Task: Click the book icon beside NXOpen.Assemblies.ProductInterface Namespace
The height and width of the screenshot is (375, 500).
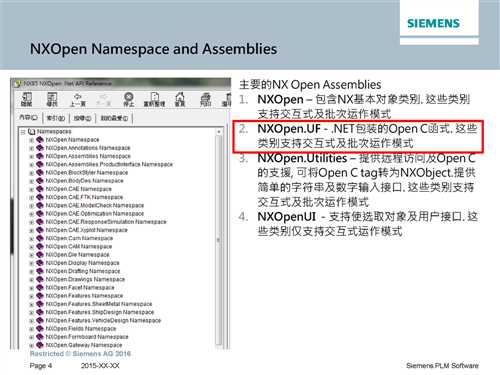Action: (x=40, y=164)
